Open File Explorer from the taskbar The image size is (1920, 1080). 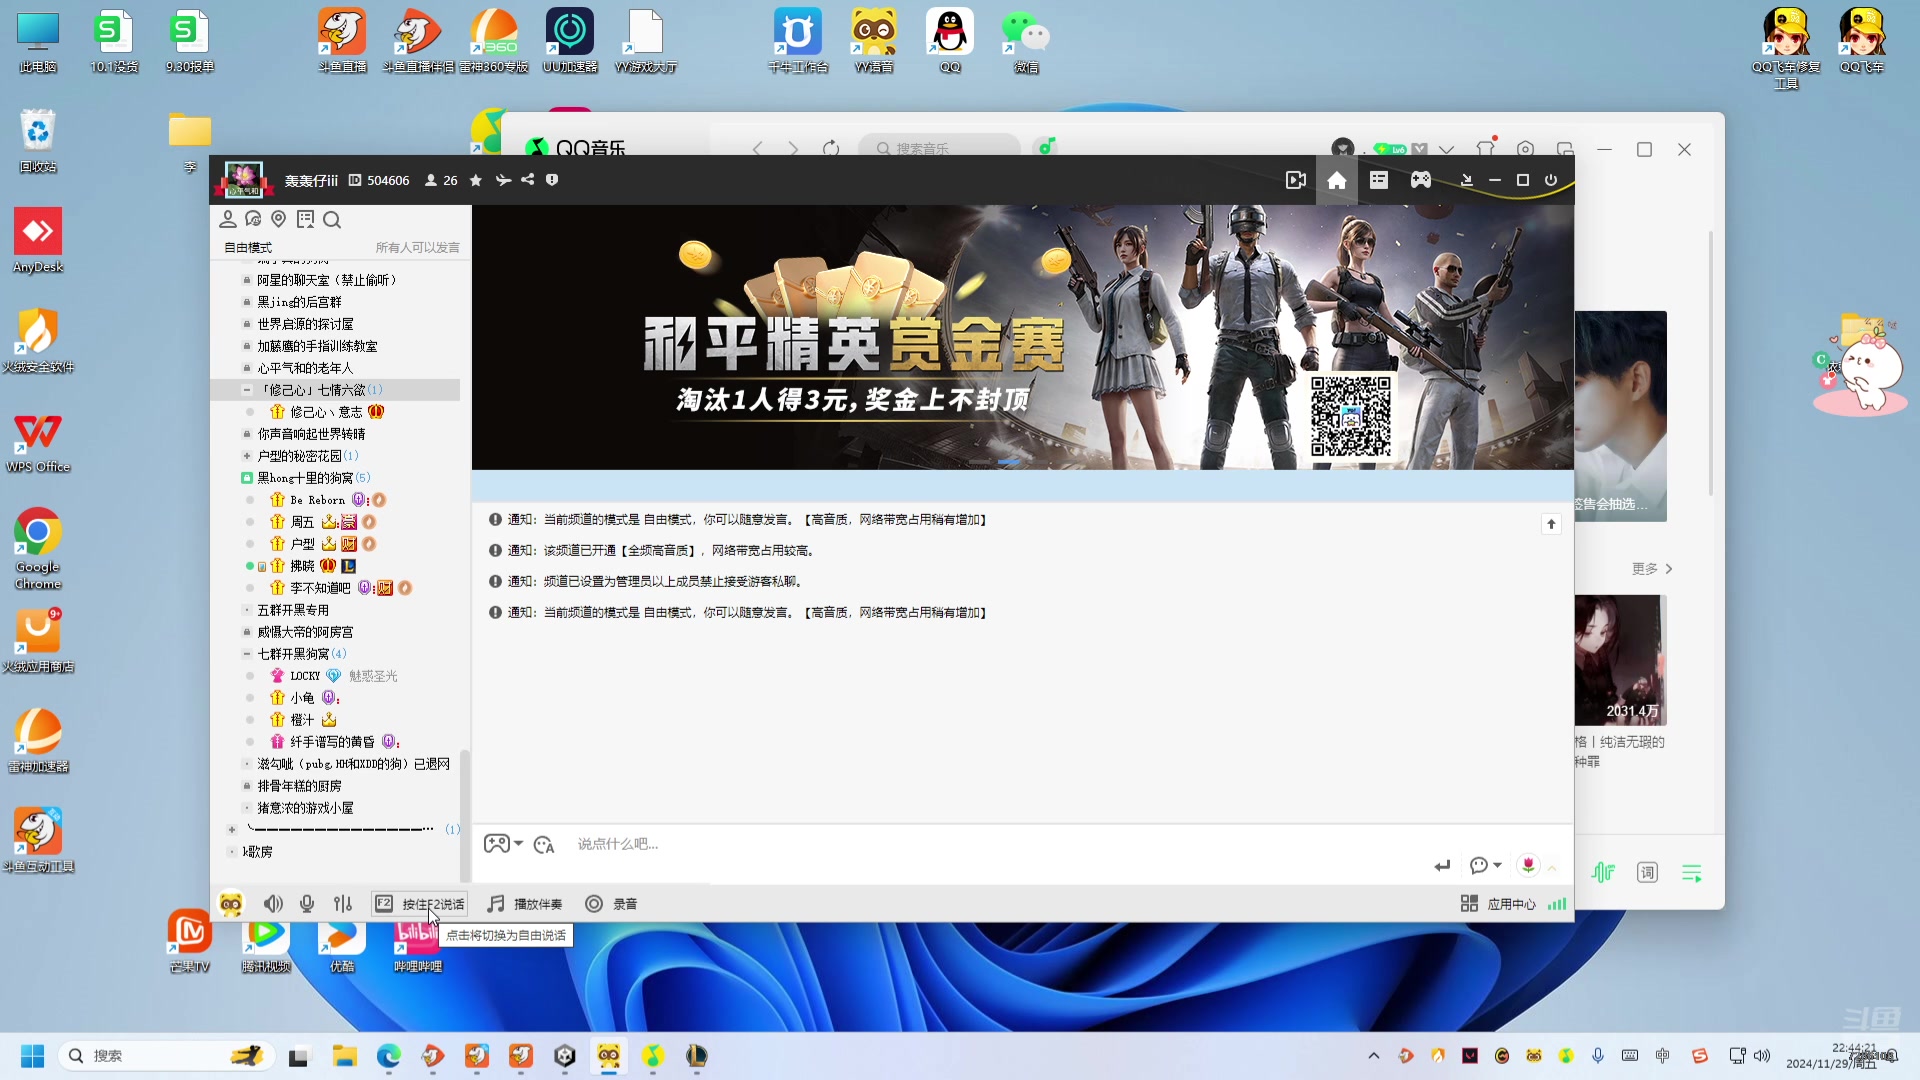coord(345,1056)
